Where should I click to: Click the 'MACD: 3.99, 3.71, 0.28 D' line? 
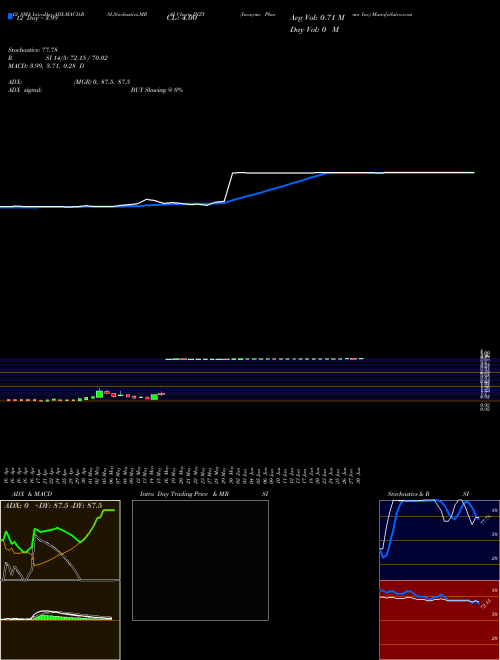(46, 66)
